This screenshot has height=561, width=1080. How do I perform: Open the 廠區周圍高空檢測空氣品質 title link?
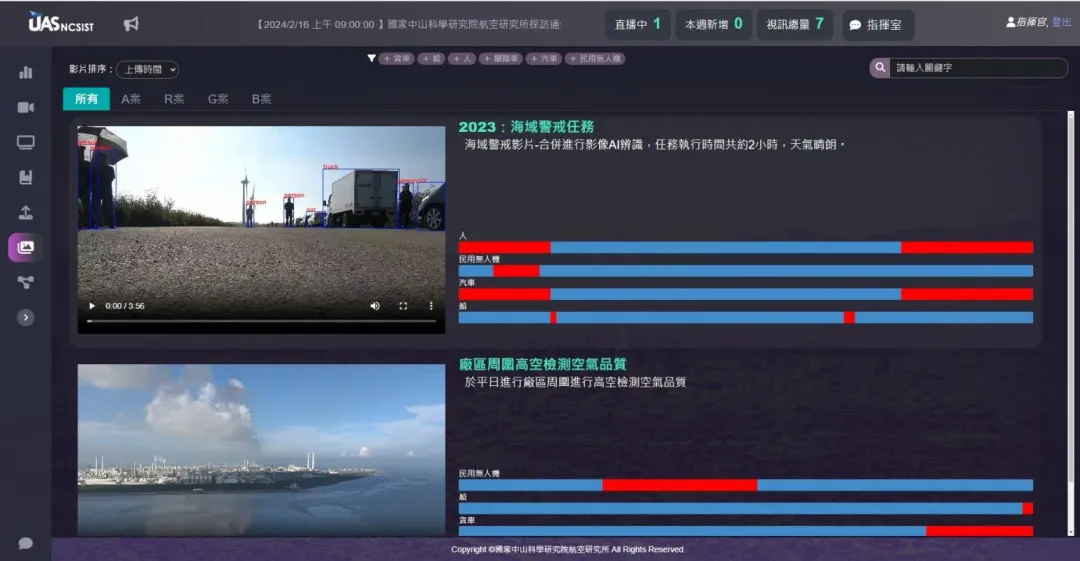(x=543, y=364)
